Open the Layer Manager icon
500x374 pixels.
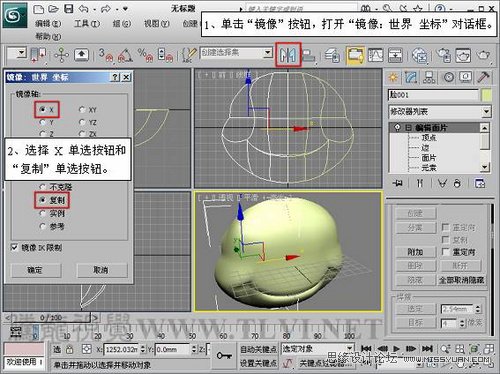click(332, 55)
